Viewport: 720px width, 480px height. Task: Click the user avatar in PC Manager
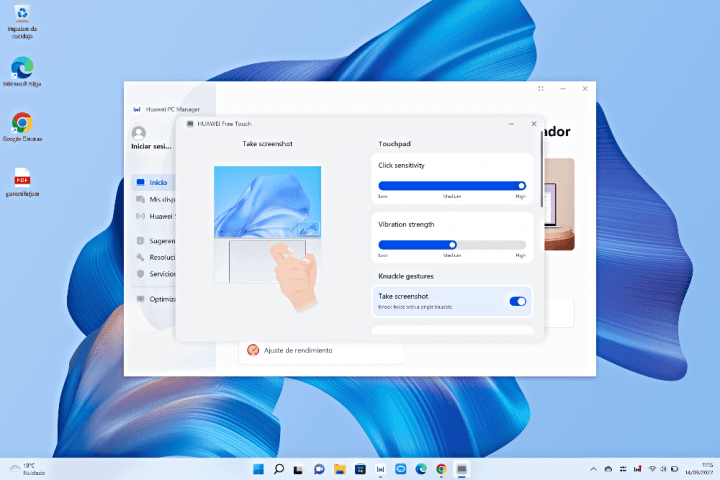pyautogui.click(x=139, y=133)
